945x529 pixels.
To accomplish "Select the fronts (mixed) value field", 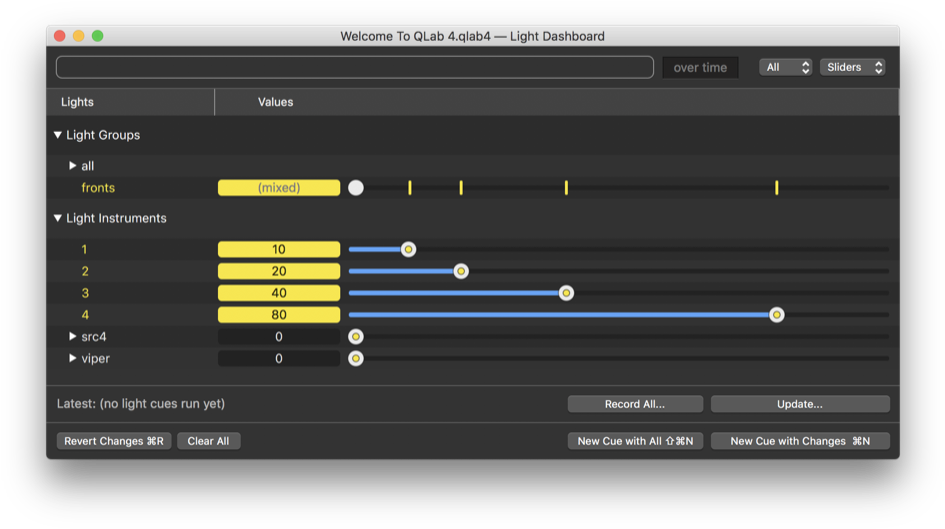I will click(x=279, y=188).
